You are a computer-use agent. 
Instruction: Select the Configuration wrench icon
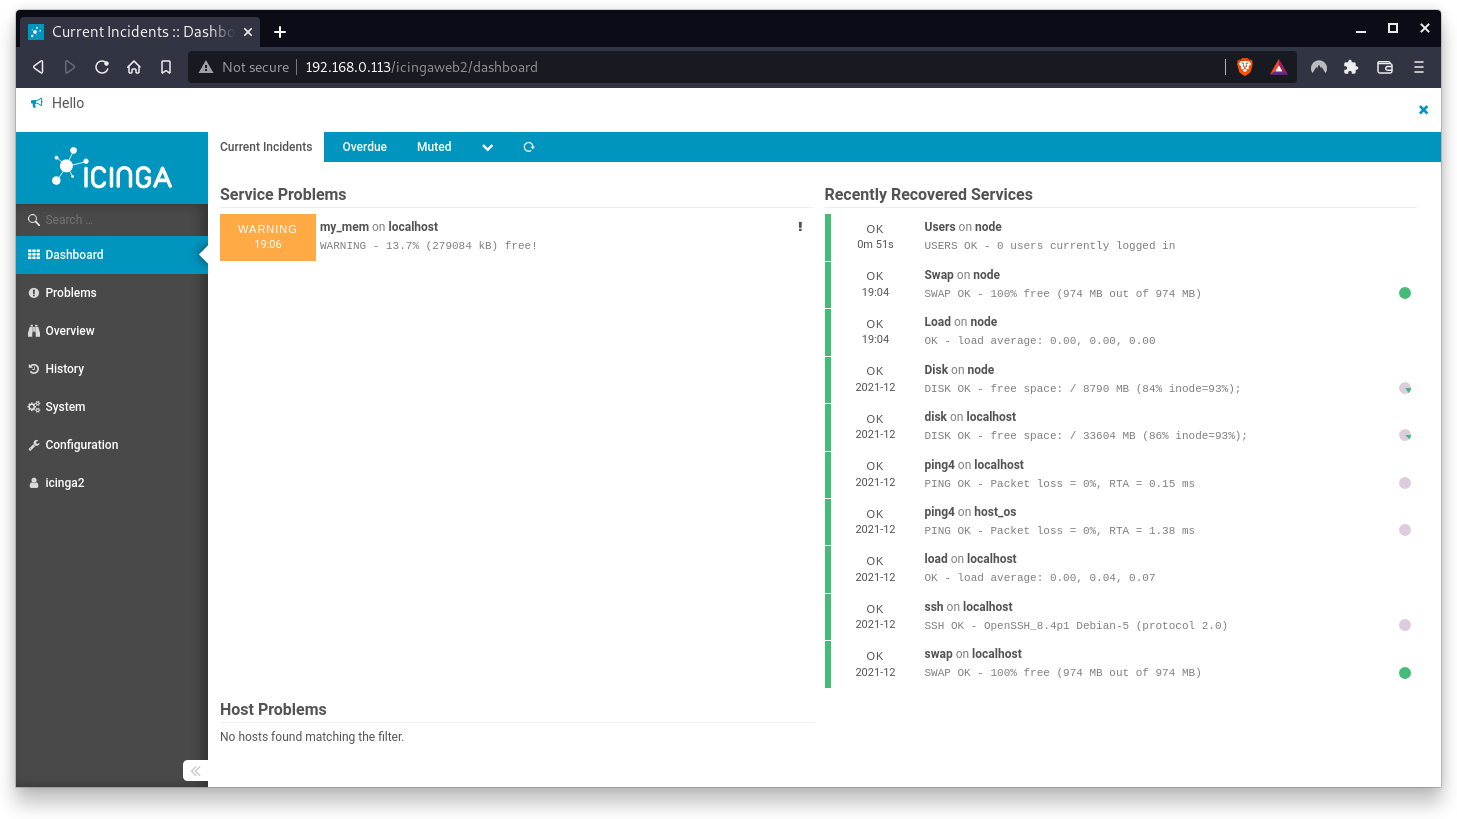pos(36,445)
